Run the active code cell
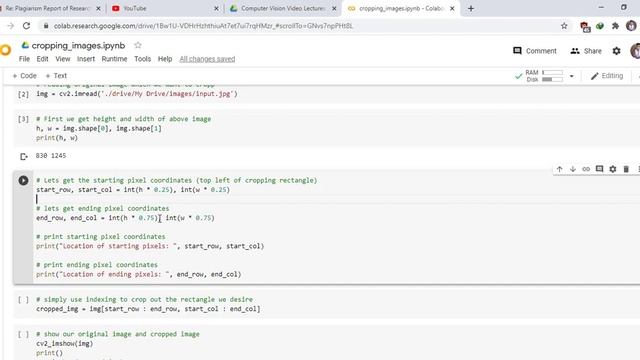The height and width of the screenshot is (360, 640). point(23,180)
